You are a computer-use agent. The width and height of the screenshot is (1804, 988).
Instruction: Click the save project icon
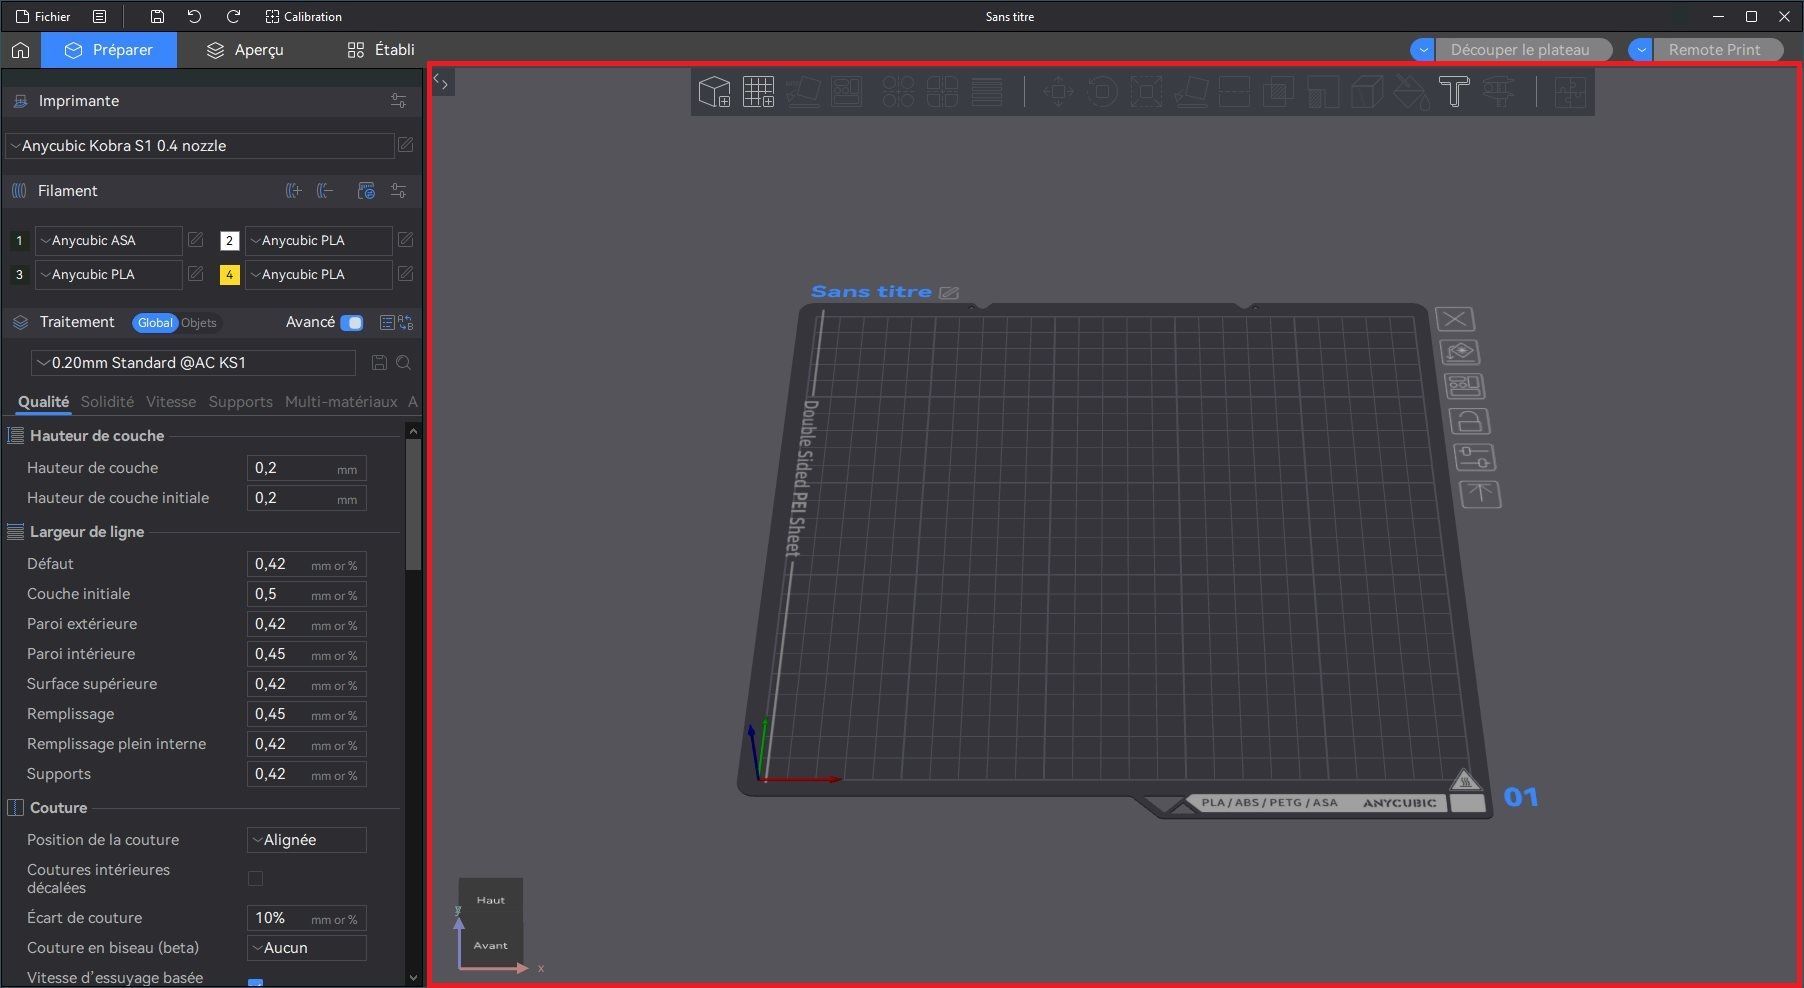[157, 17]
